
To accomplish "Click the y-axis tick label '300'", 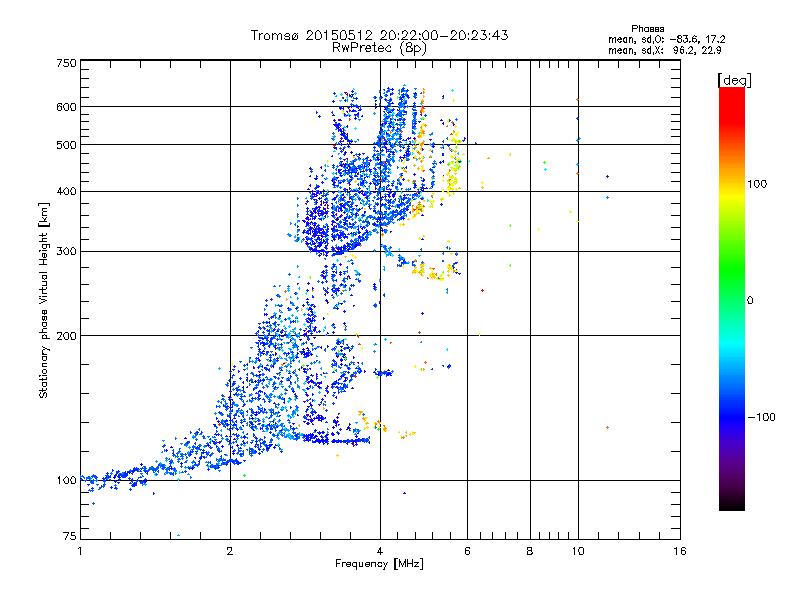I will [x=66, y=251].
